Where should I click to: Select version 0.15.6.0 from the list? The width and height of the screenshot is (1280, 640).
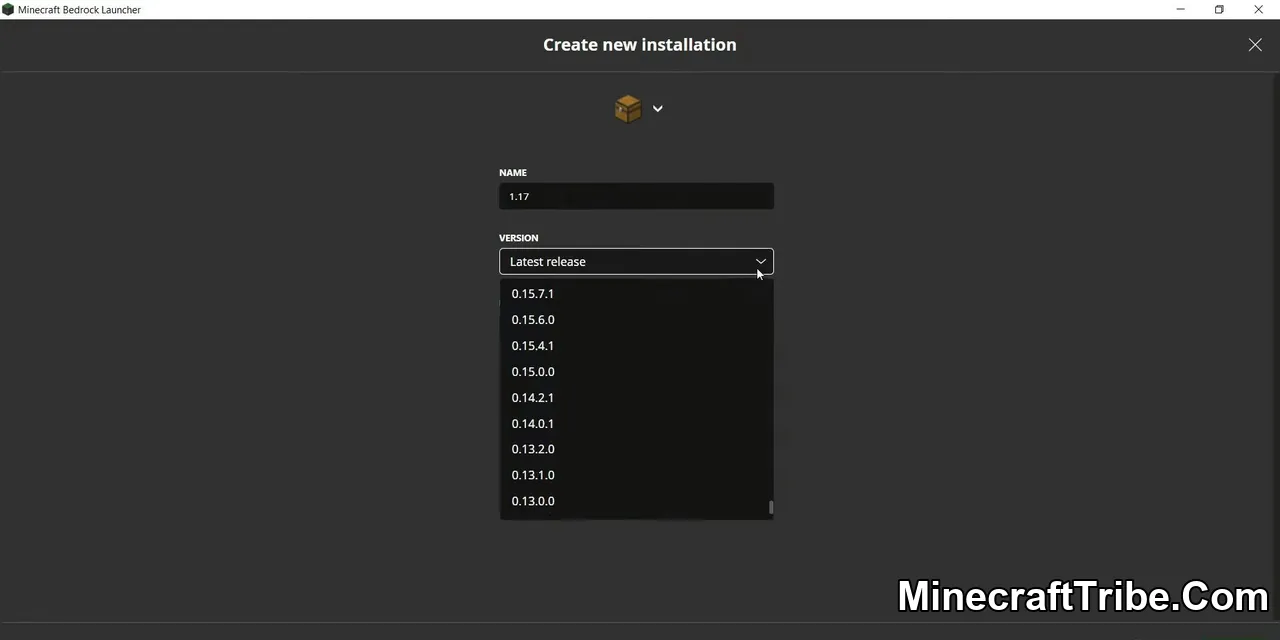pyautogui.click(x=636, y=319)
